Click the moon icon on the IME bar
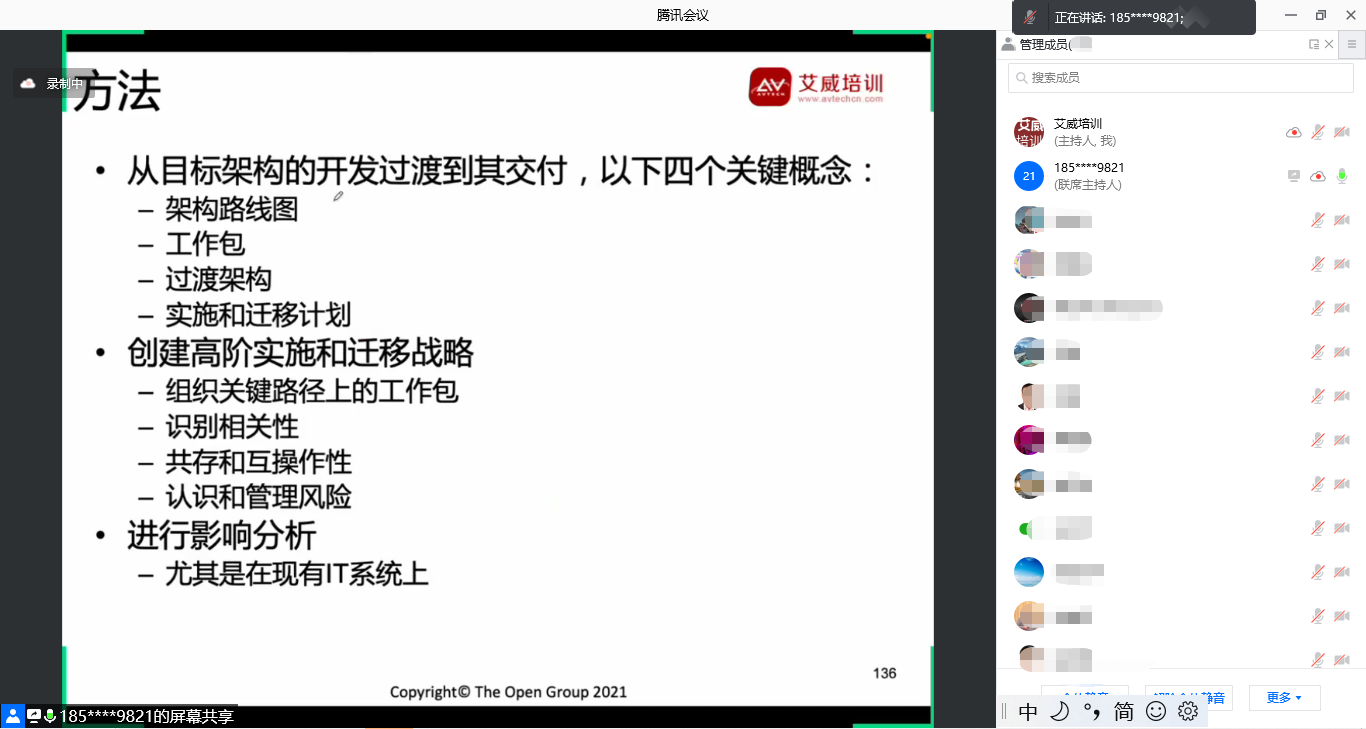 click(x=1060, y=712)
